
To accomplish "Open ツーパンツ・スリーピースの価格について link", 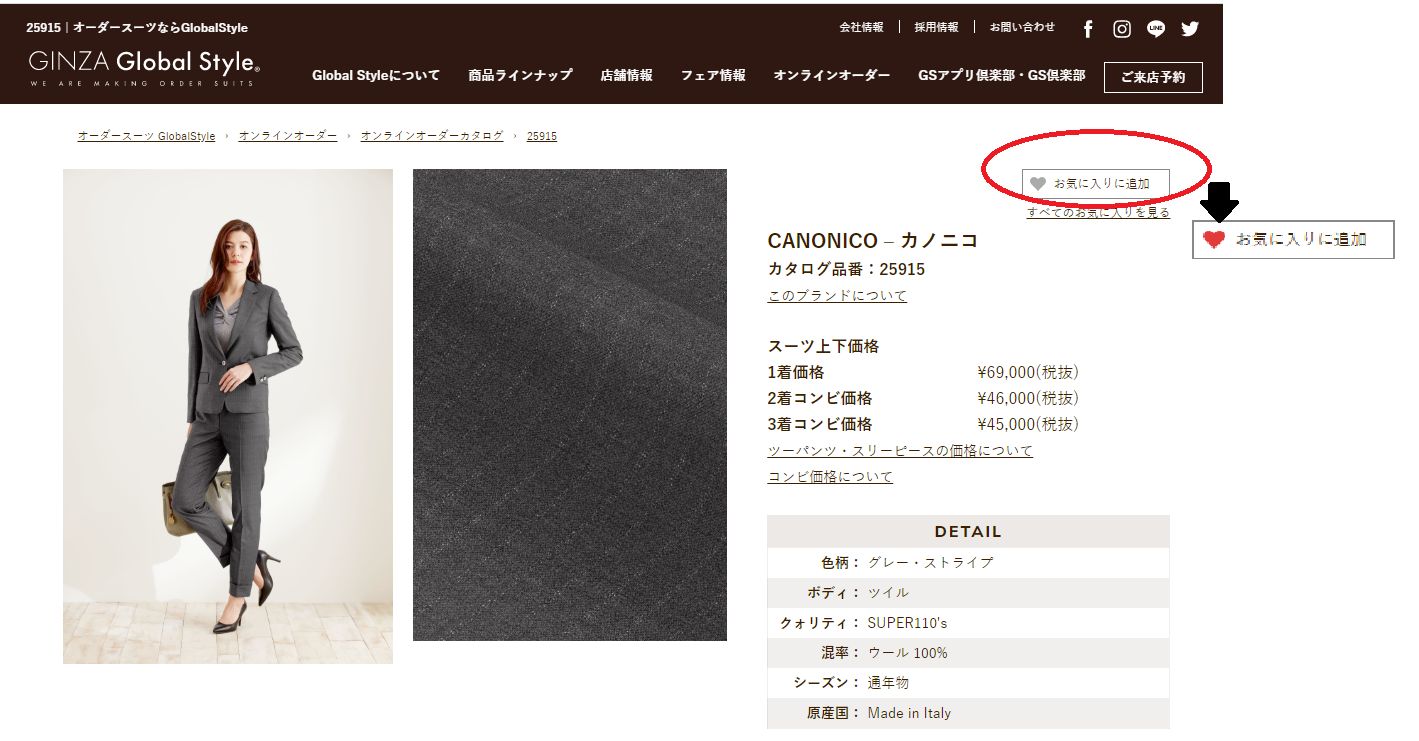I will pos(900,451).
